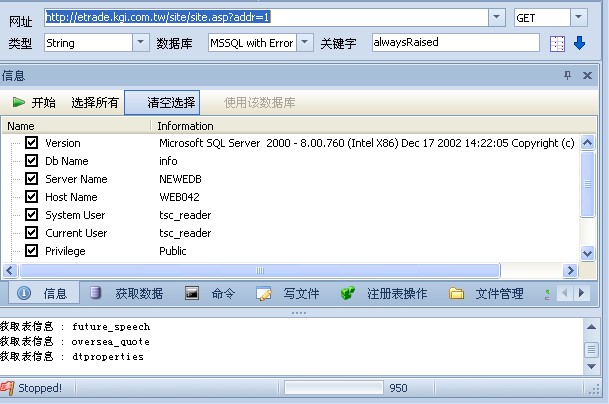The height and width of the screenshot is (404, 609).
Task: Switch to the 命令 tab
Action: click(x=211, y=293)
